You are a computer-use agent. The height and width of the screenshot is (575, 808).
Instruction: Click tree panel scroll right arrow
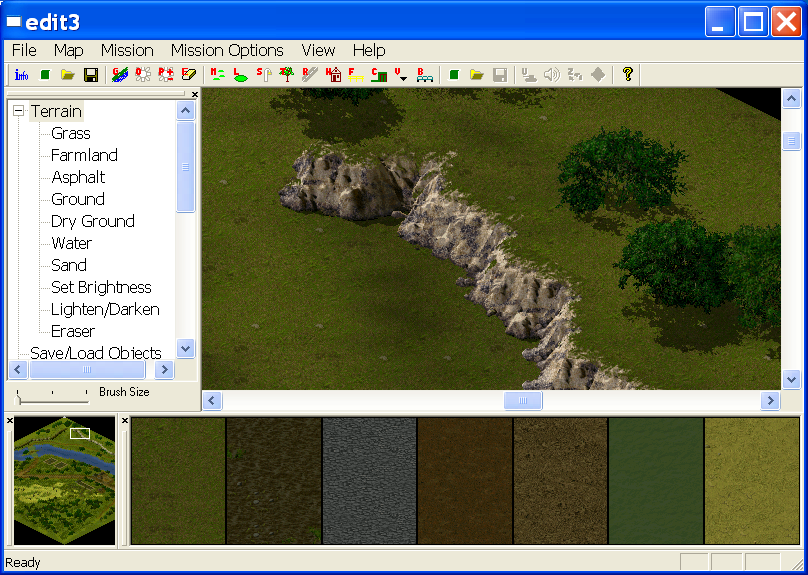pyautogui.click(x=164, y=369)
